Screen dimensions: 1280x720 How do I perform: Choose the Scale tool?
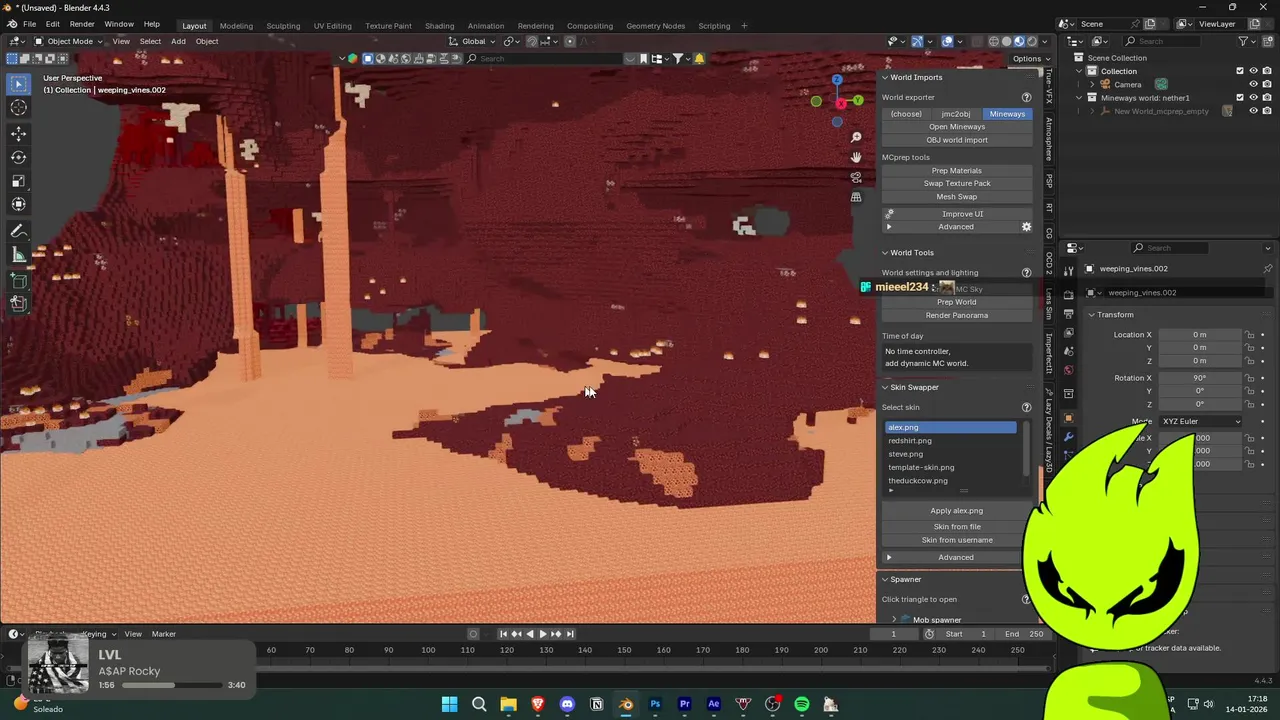18,181
